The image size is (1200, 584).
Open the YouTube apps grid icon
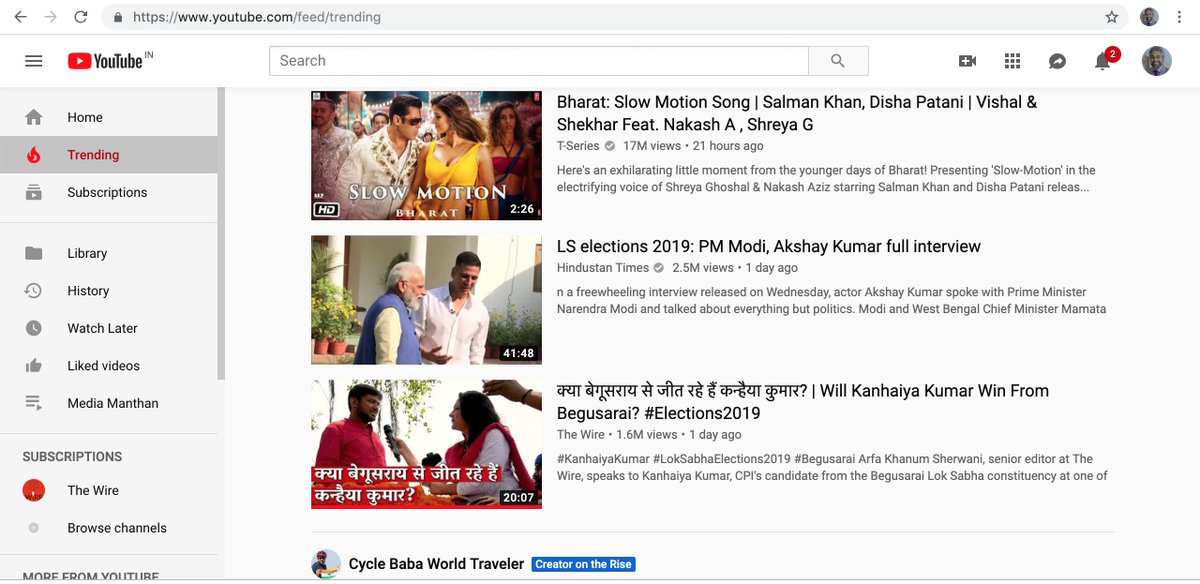pyautogui.click(x=1012, y=61)
